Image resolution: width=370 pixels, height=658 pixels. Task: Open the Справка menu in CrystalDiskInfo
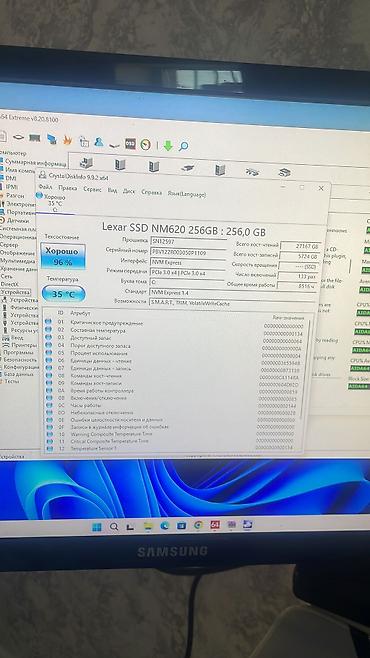(151, 193)
